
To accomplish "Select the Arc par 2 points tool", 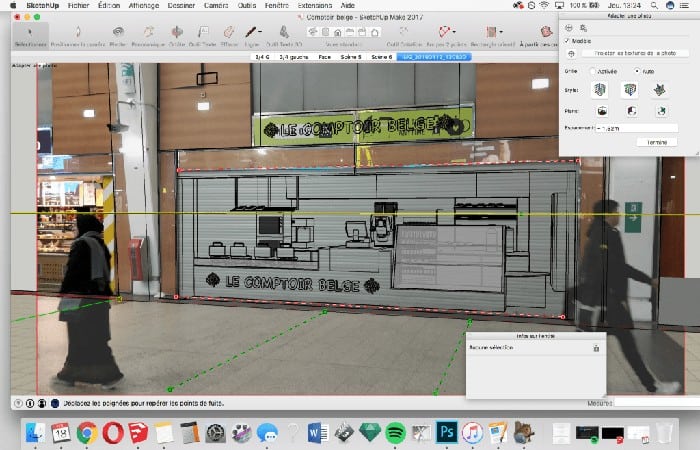I will click(x=444, y=35).
